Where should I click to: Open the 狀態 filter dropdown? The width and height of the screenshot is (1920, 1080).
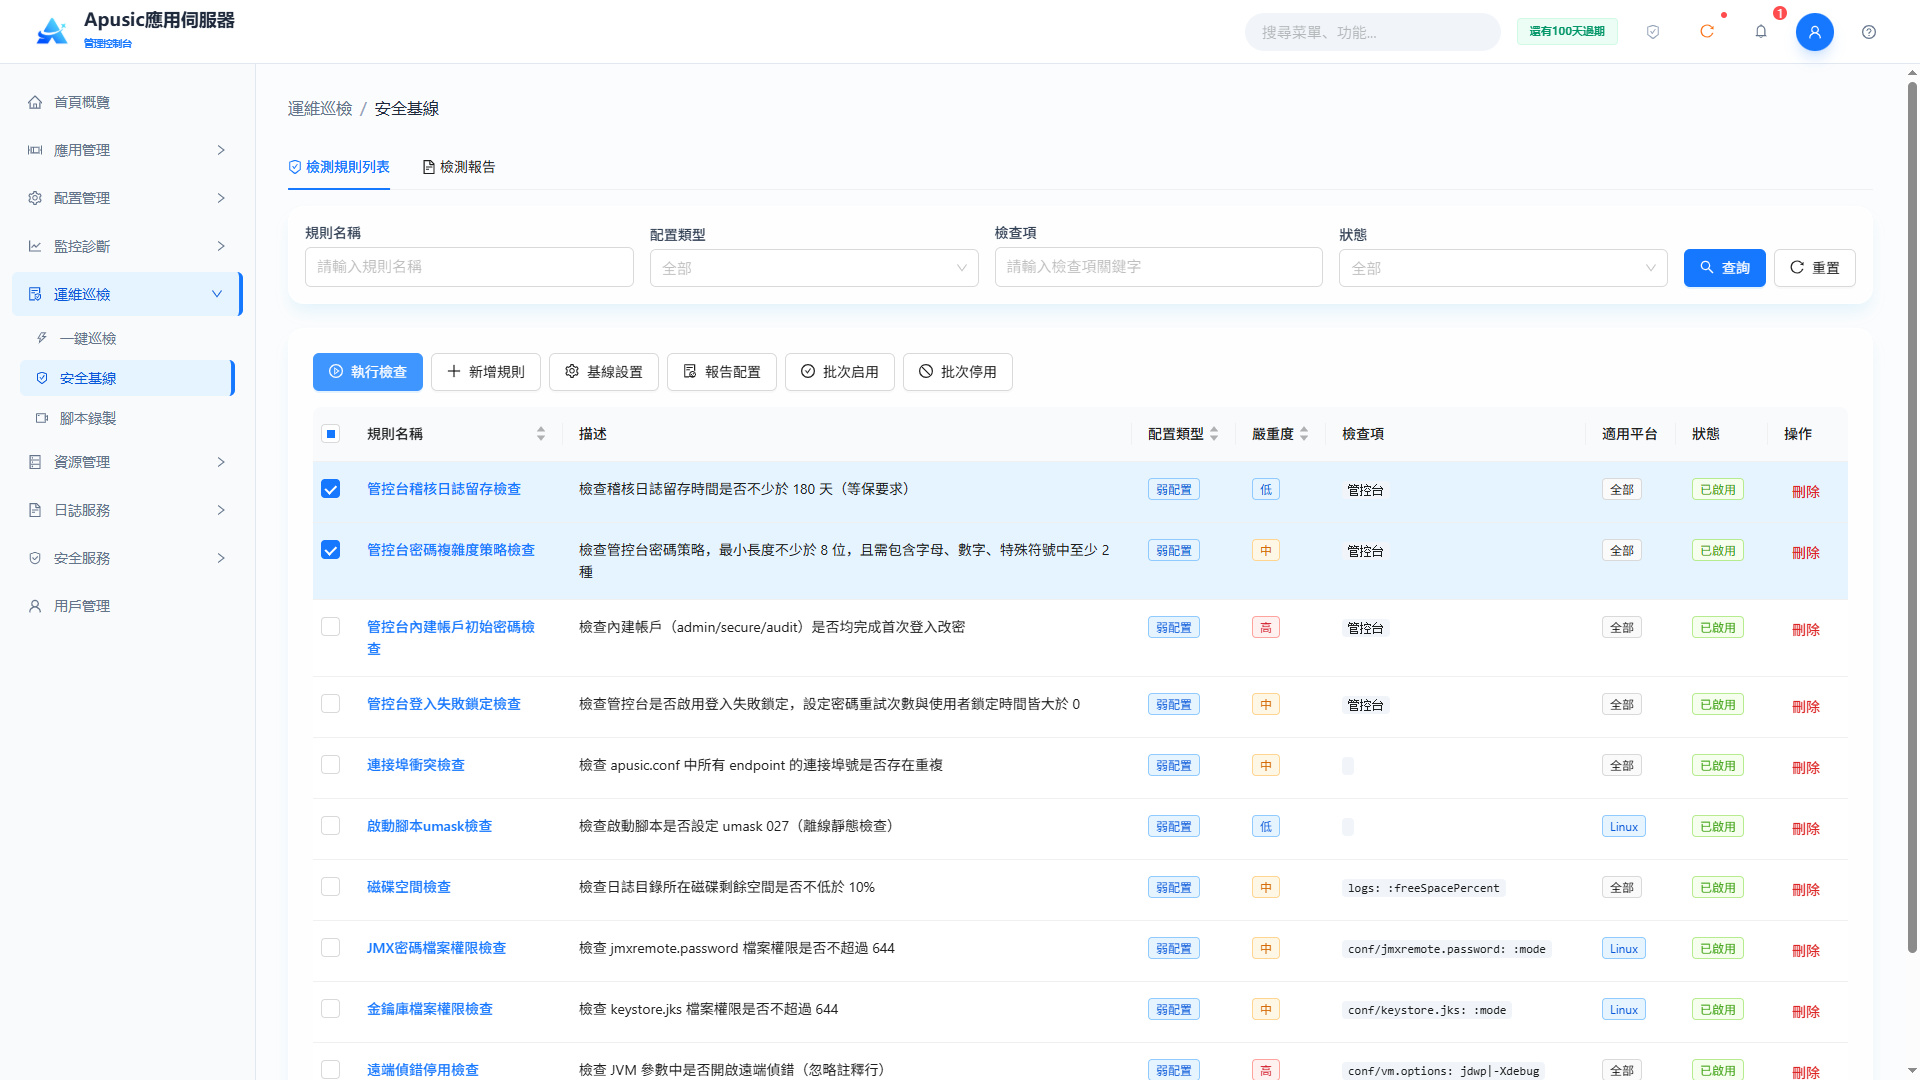pyautogui.click(x=1503, y=268)
